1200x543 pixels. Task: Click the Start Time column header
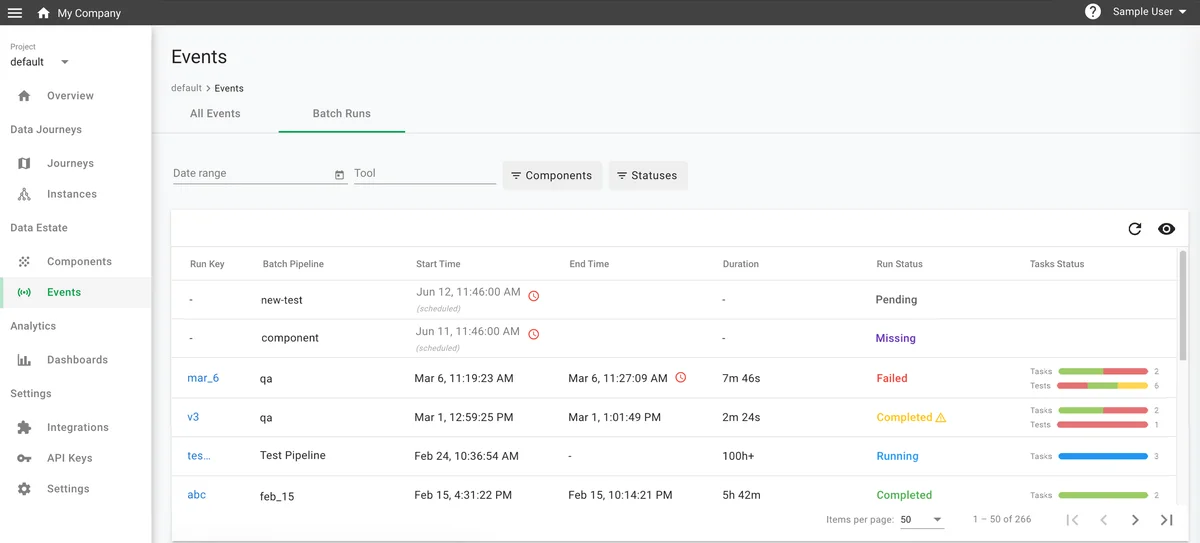pos(438,264)
